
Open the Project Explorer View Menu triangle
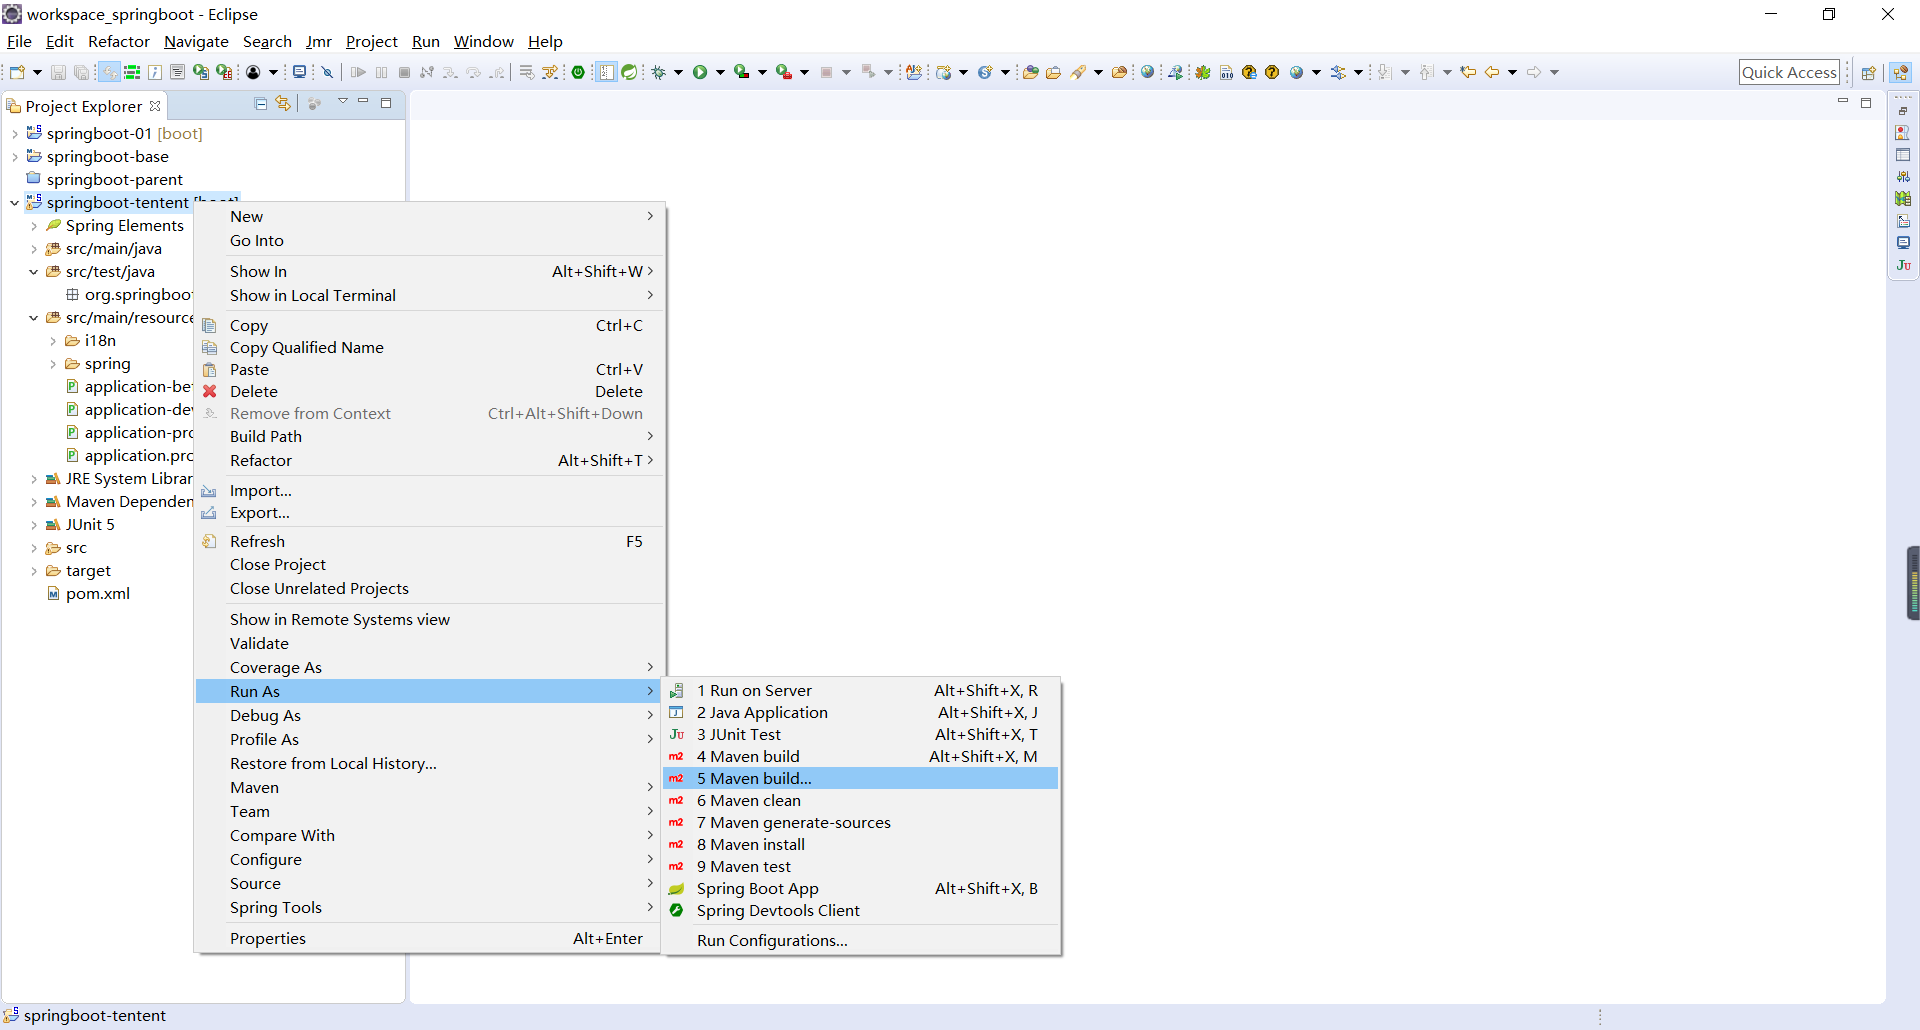(x=342, y=101)
